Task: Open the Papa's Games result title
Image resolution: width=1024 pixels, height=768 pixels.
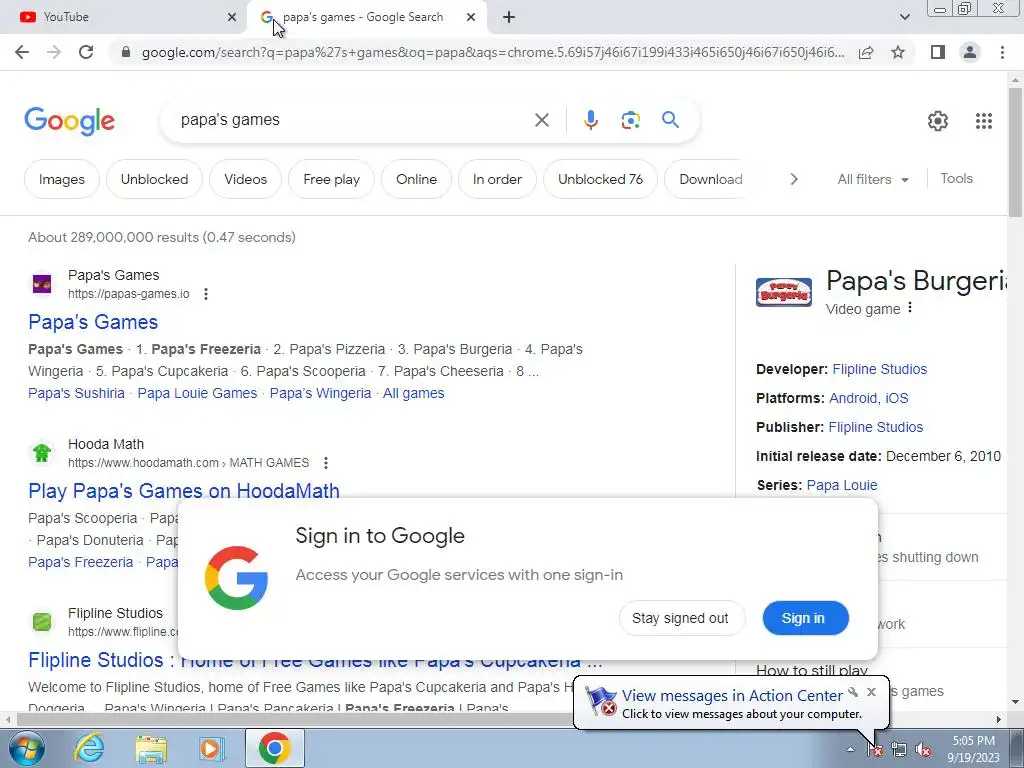Action: [93, 322]
